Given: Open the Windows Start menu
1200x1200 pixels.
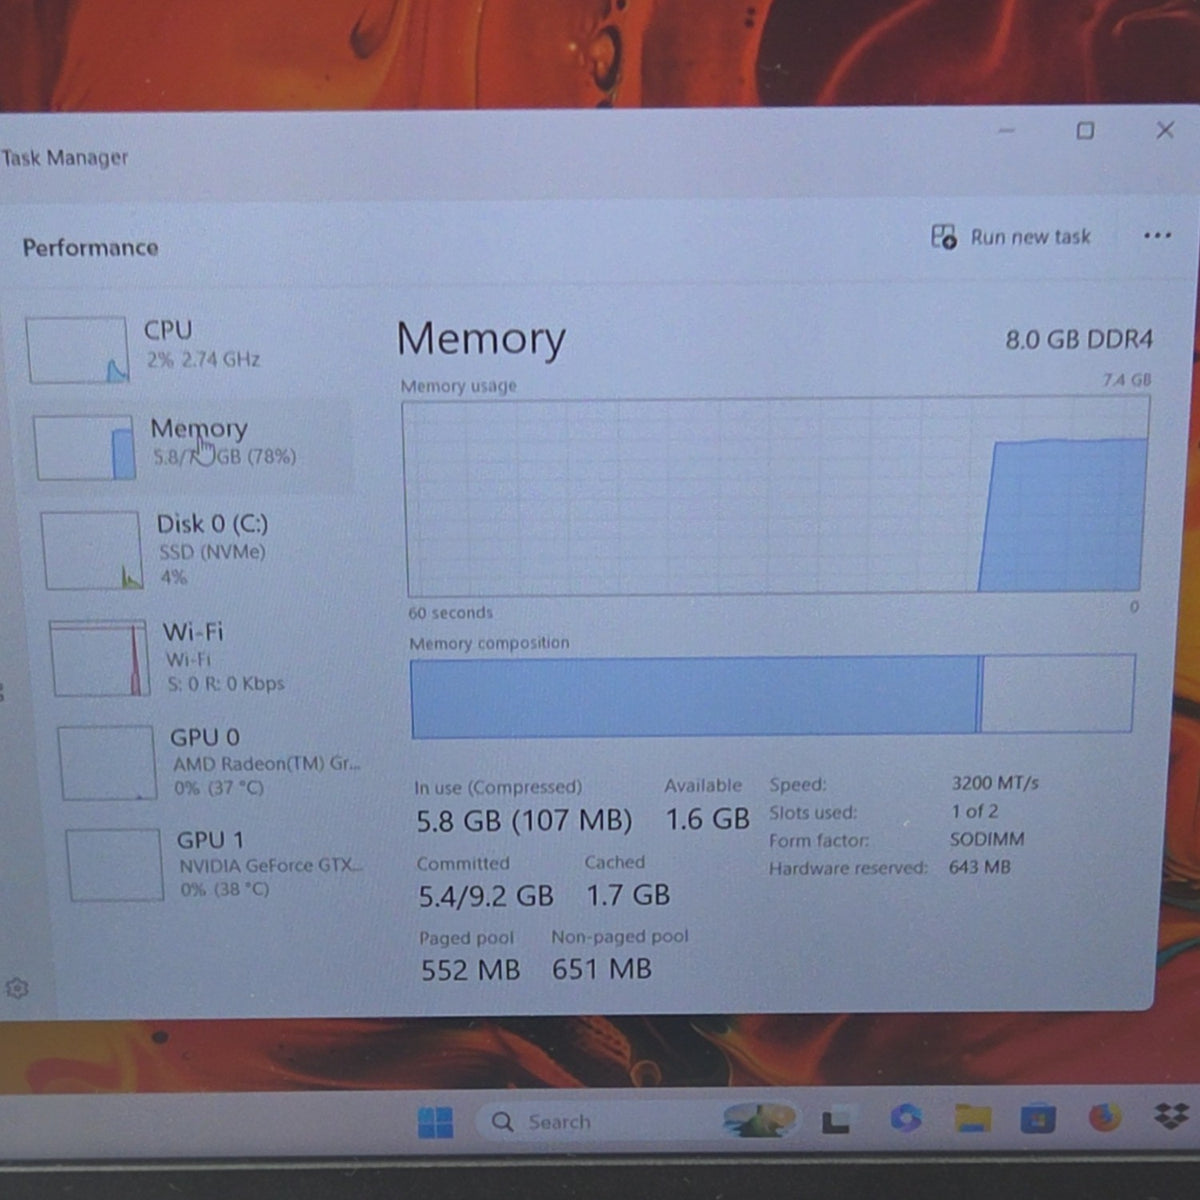Looking at the screenshot, I should 435,1122.
